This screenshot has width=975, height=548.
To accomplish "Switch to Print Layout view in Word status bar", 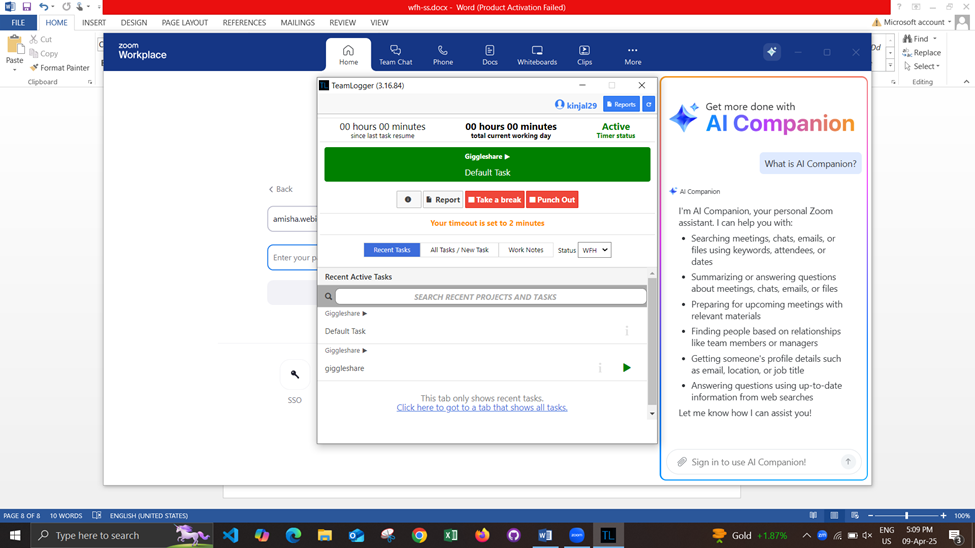I will (834, 515).
